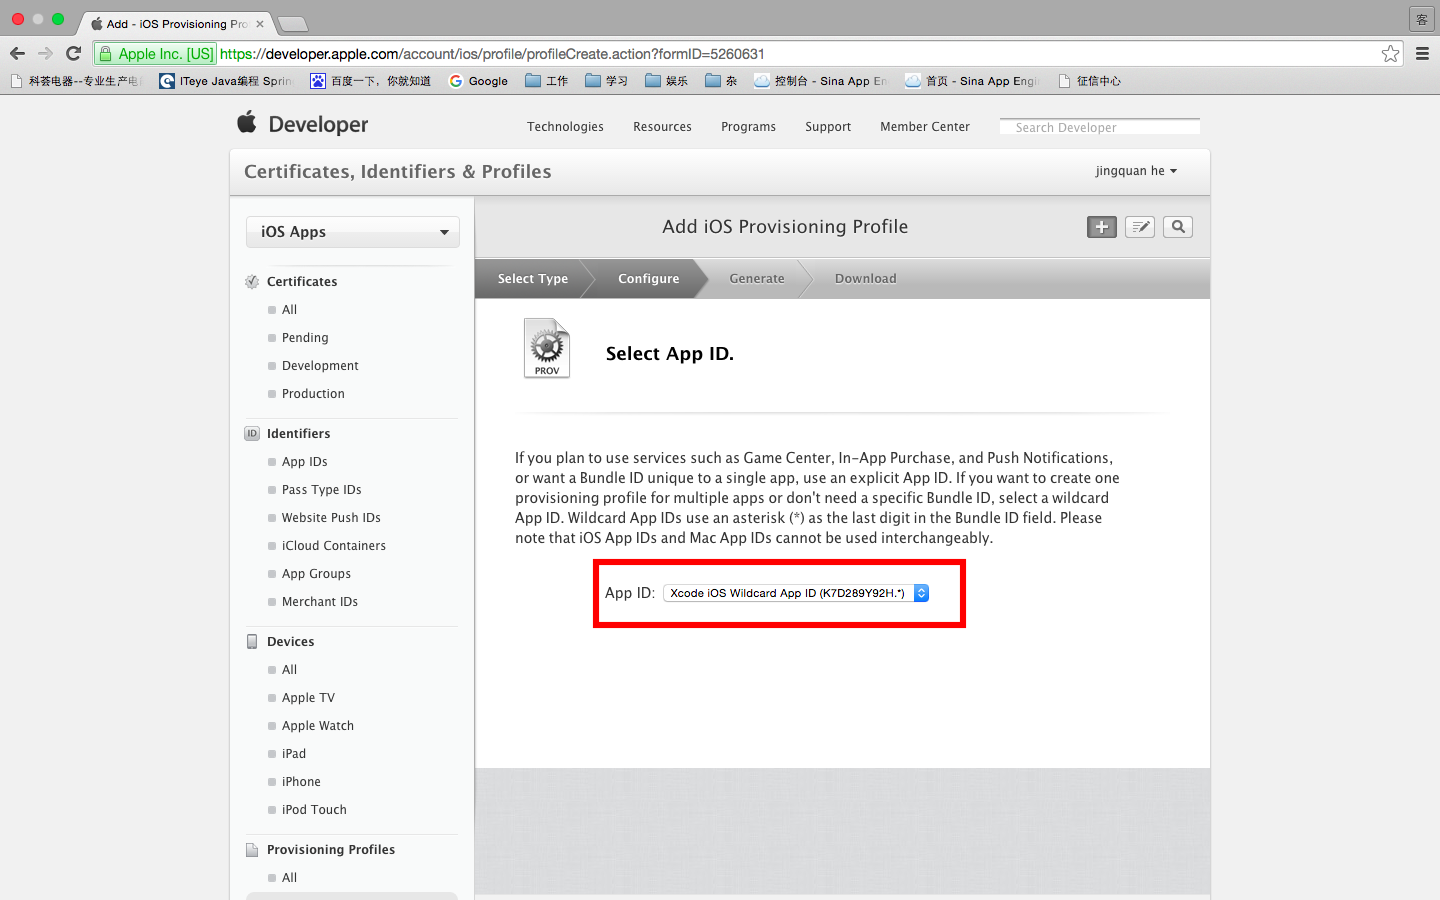
Task: Open the App ID selection dropdown
Action: [x=796, y=593]
